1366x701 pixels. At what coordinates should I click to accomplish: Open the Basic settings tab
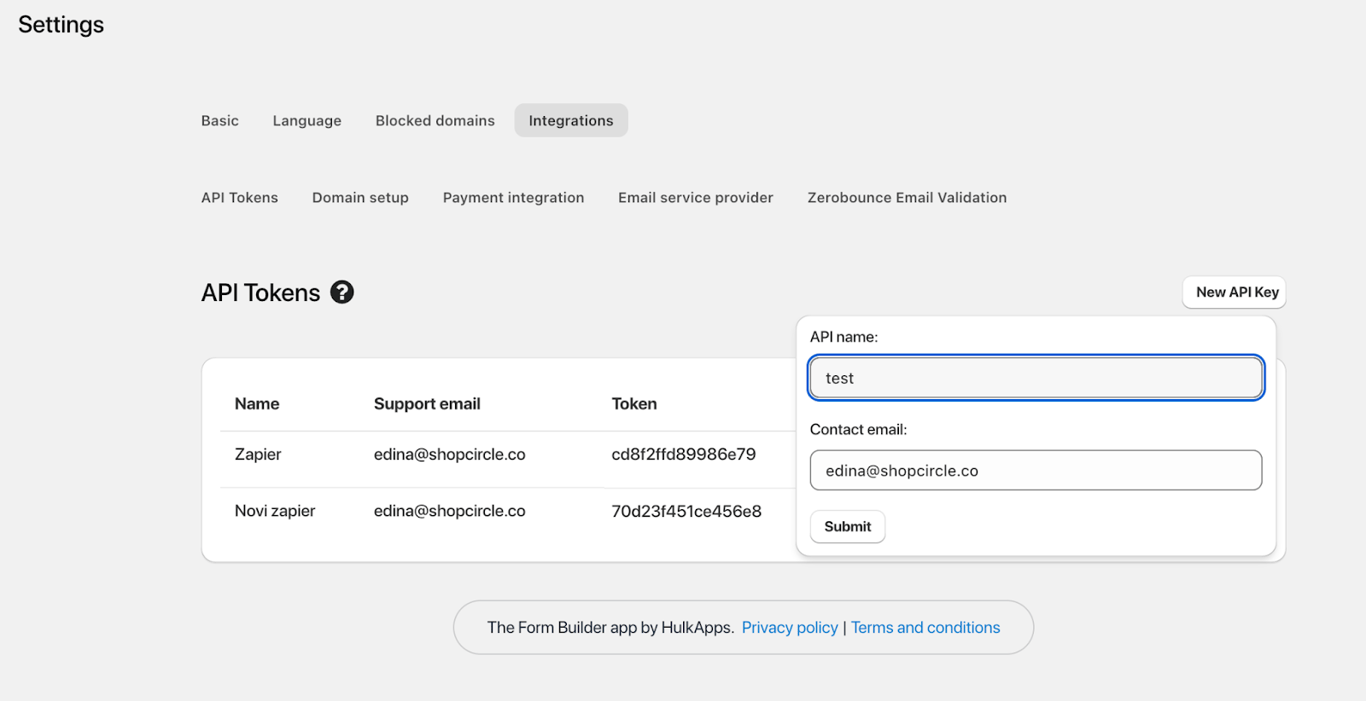tap(220, 120)
